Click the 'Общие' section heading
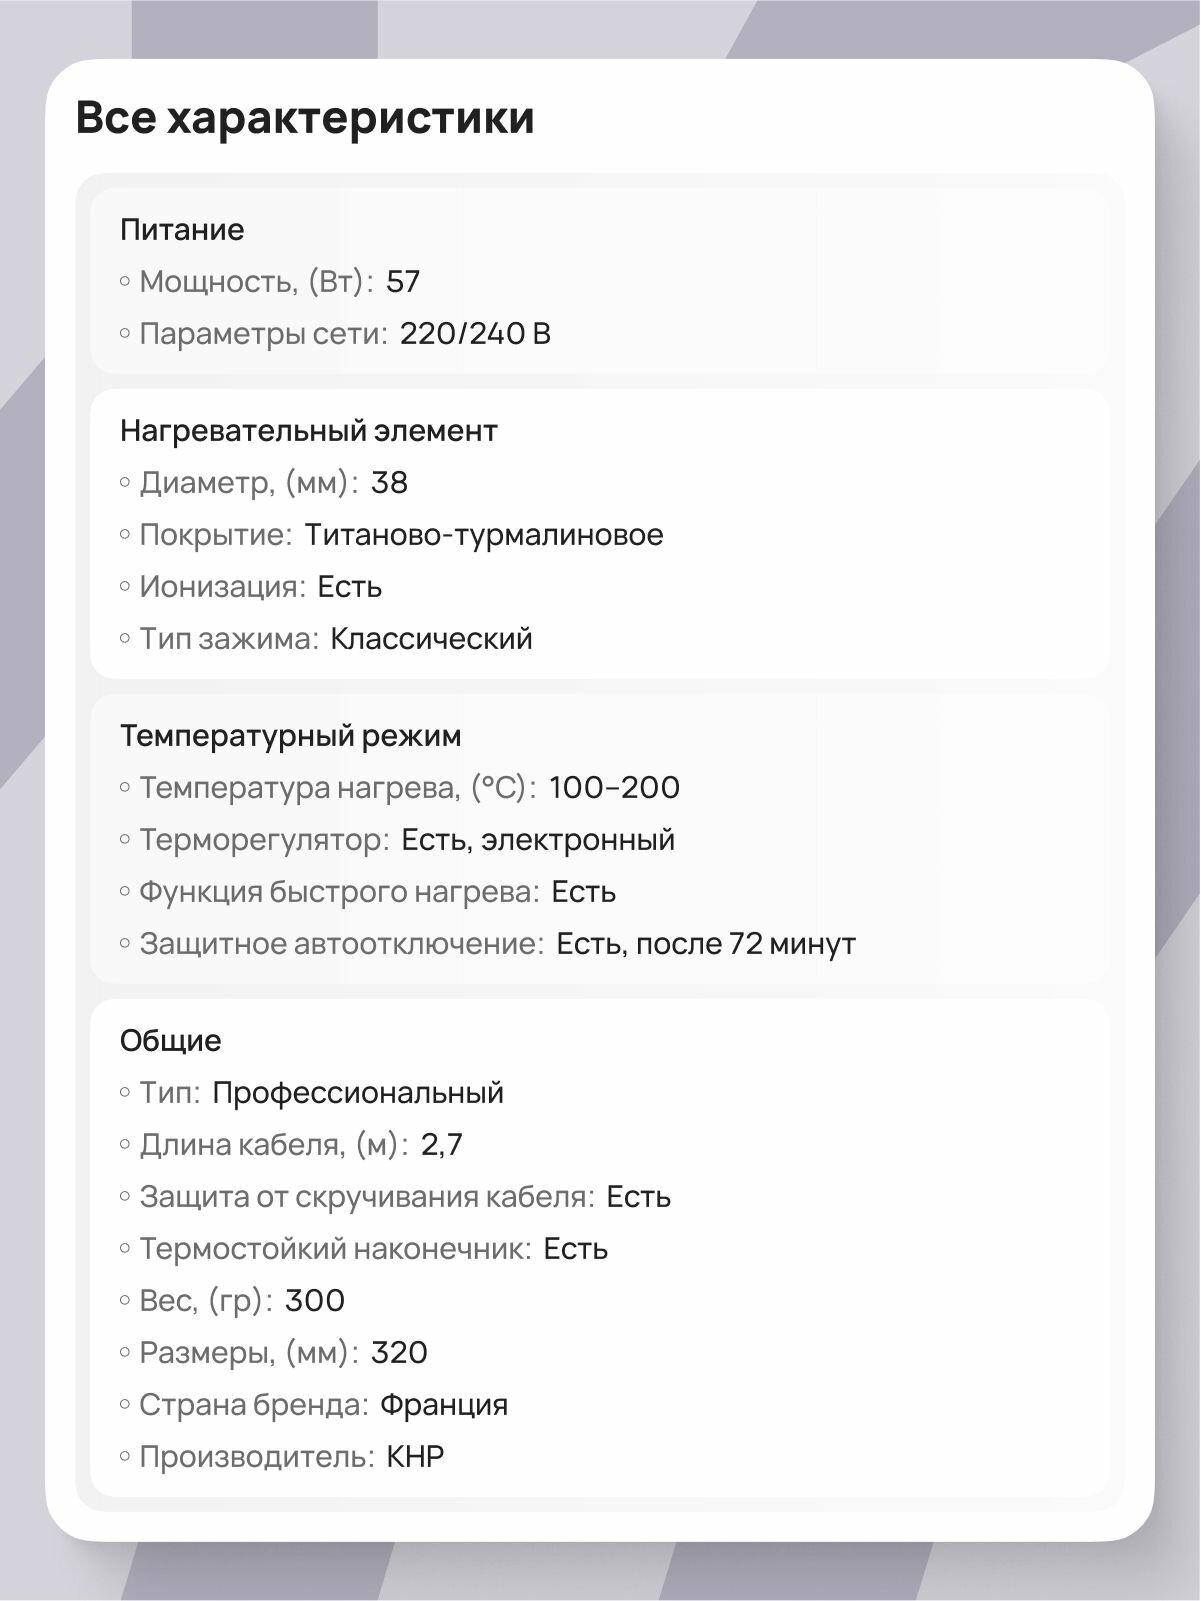Image resolution: width=1201 pixels, height=1601 pixels. tap(171, 1041)
